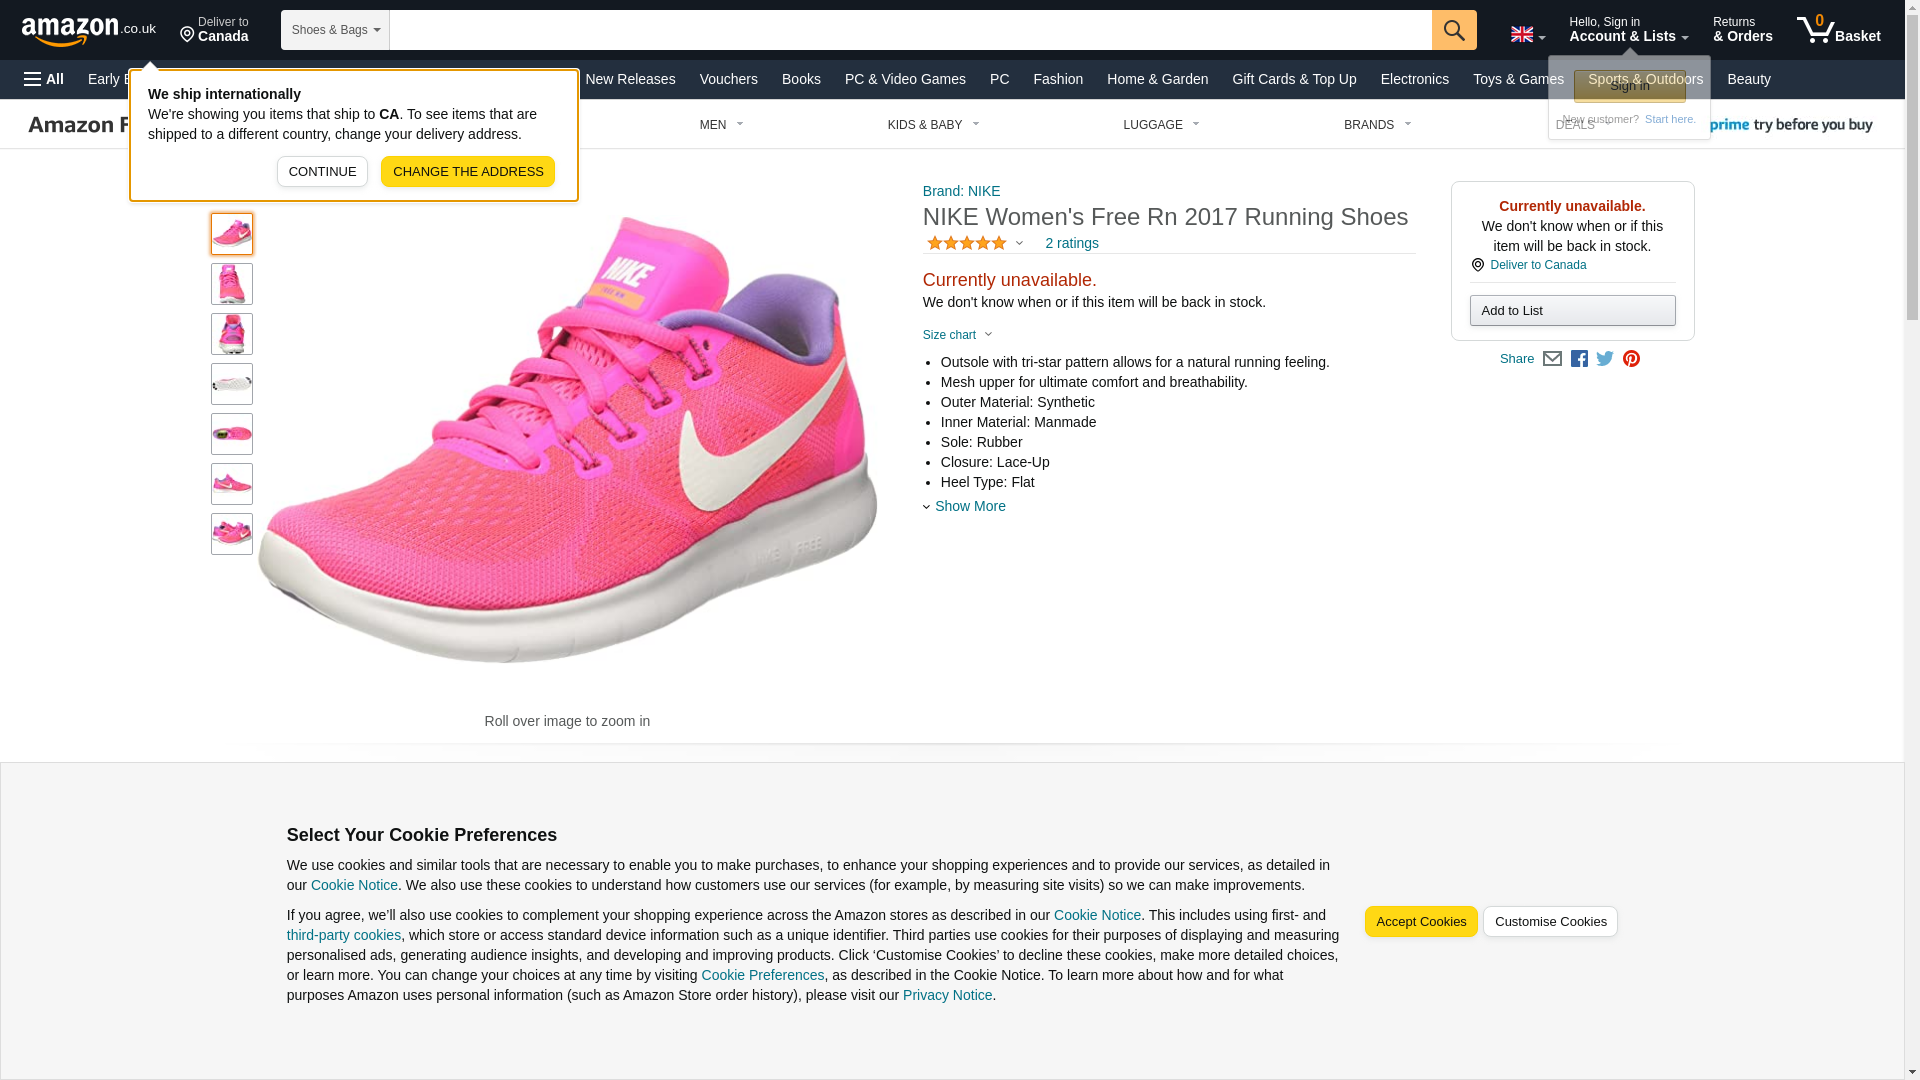The image size is (1920, 1080).
Task: Expand the language flag selector
Action: 1527,35
